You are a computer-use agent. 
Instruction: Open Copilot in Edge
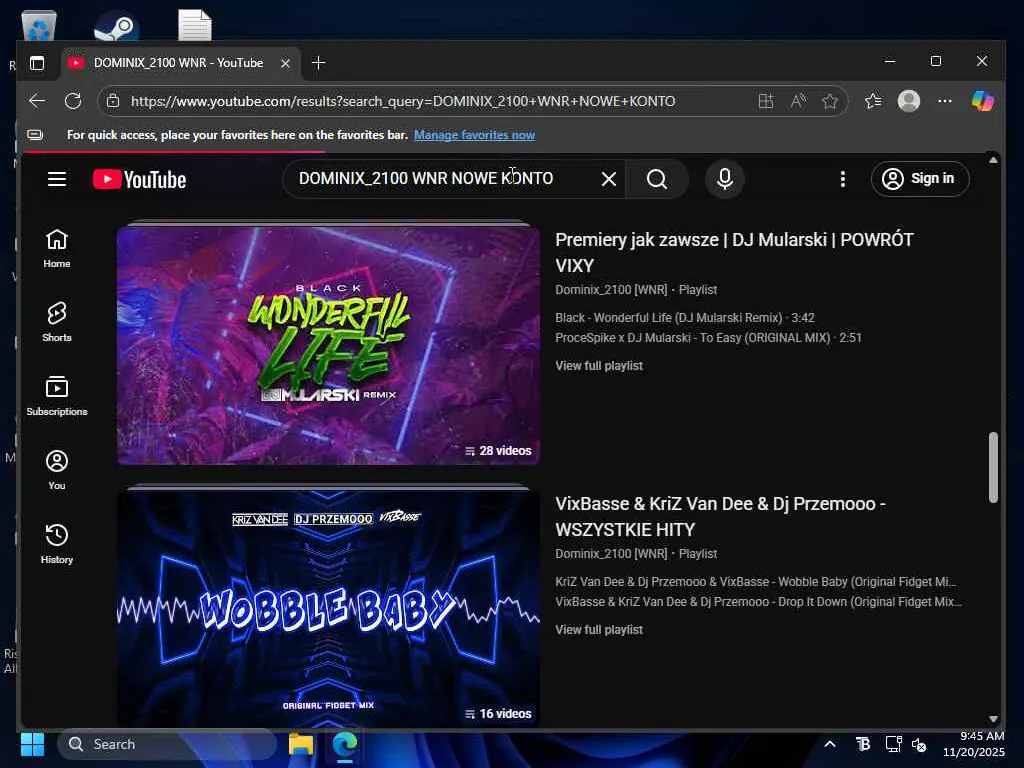tap(982, 101)
